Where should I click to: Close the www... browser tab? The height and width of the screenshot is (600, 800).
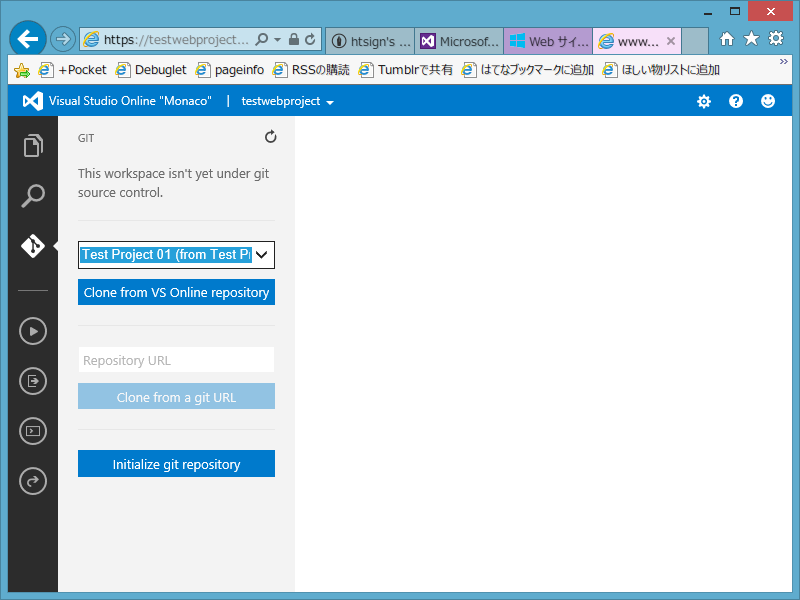point(671,41)
